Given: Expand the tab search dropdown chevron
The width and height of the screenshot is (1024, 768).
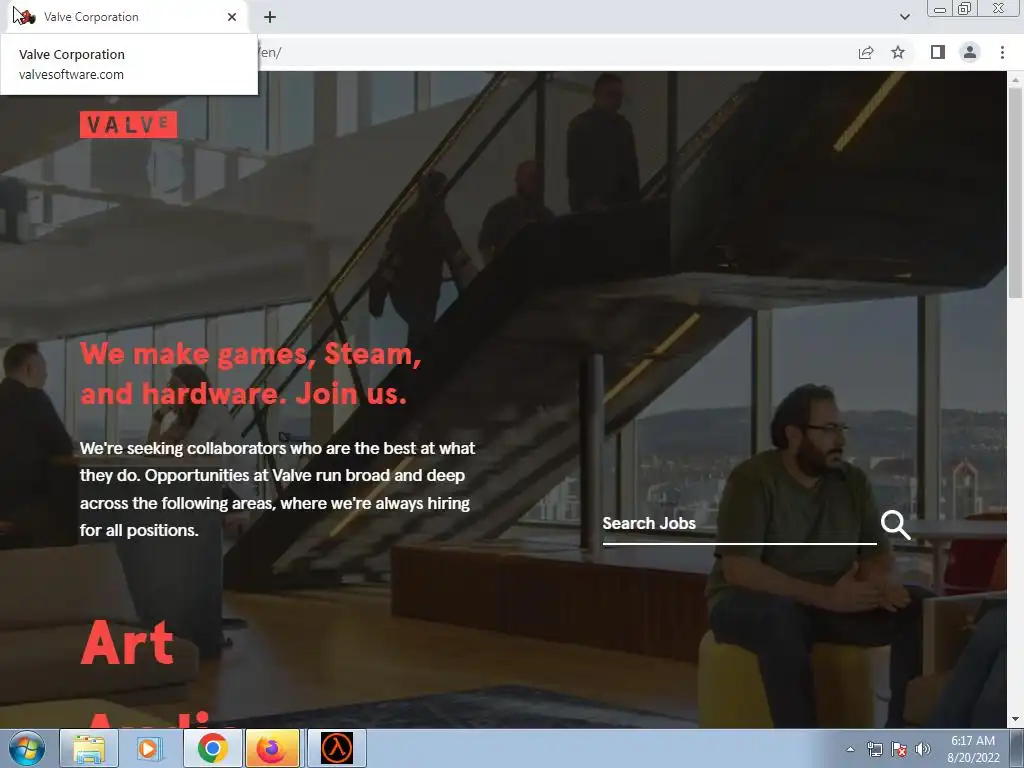Looking at the screenshot, I should point(904,17).
